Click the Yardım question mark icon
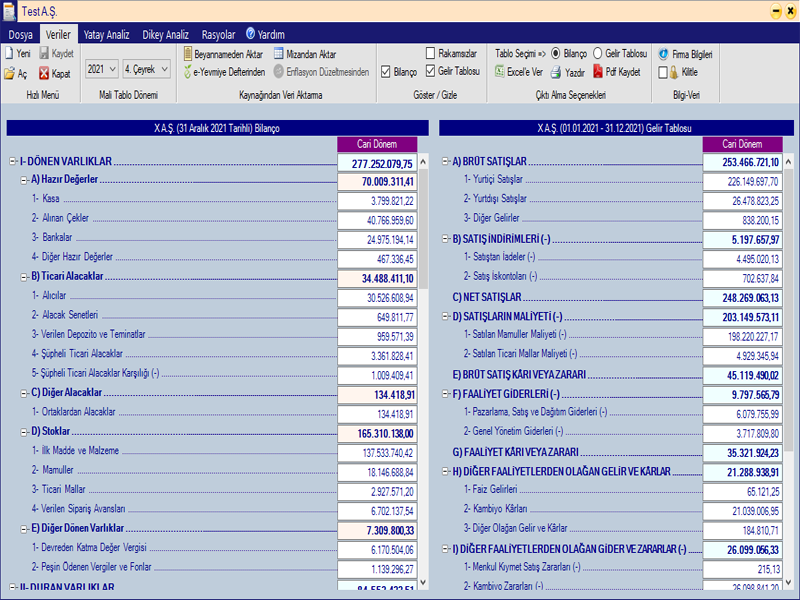 (x=251, y=34)
